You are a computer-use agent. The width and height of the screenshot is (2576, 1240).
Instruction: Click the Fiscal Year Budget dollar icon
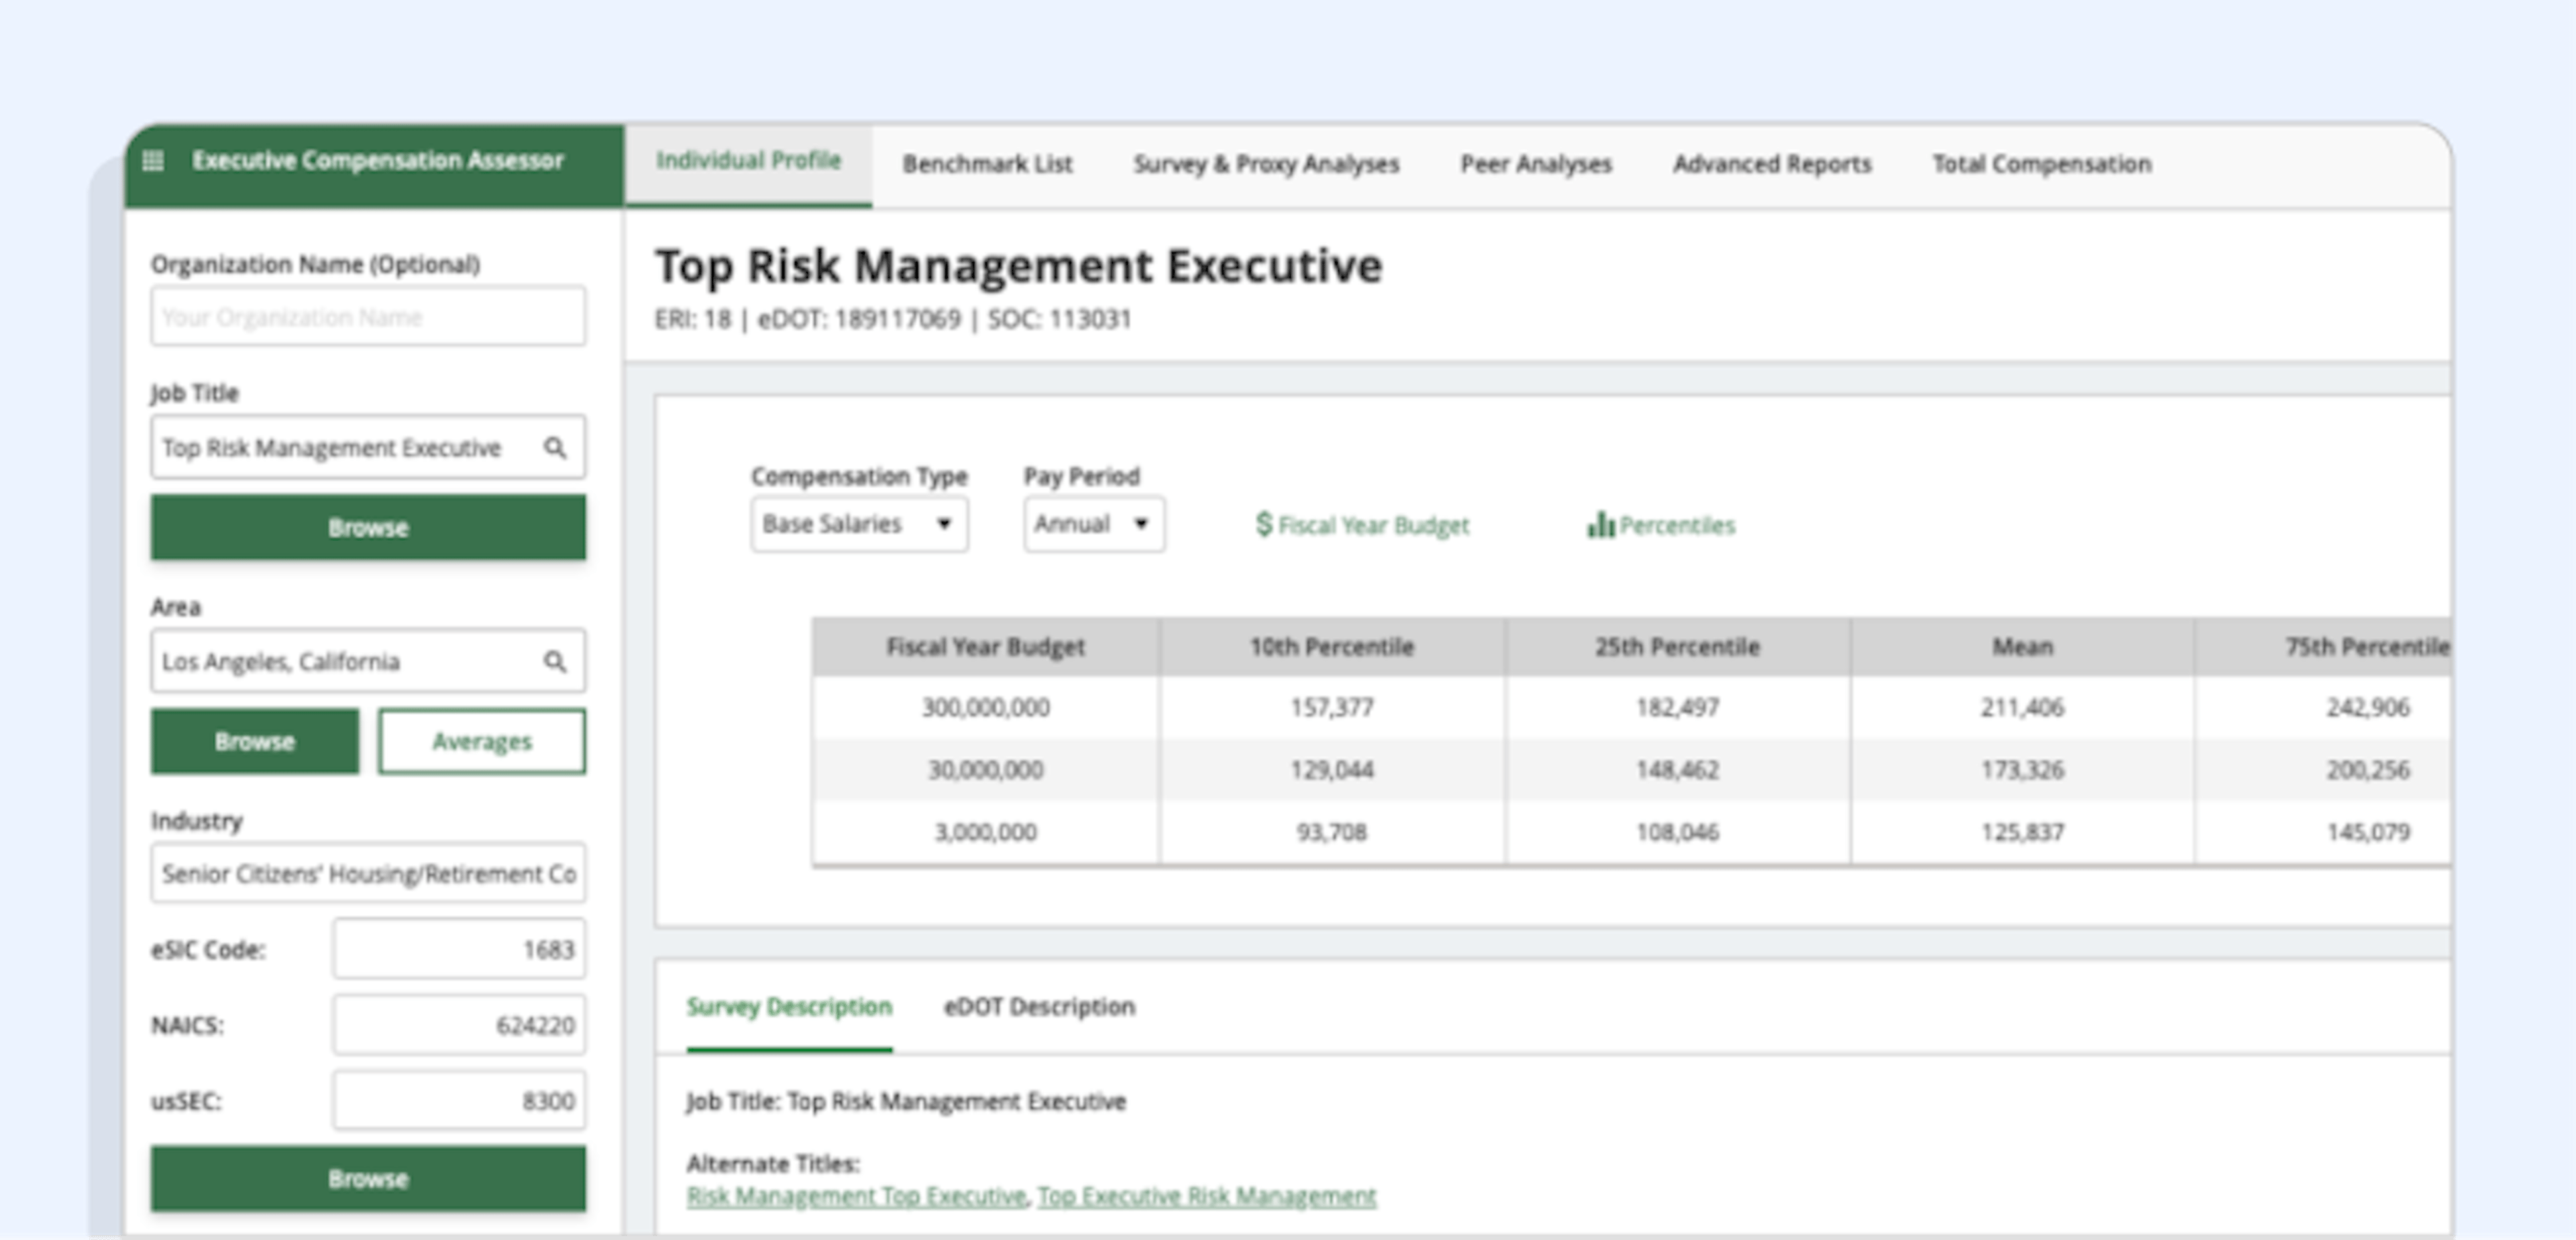pos(1263,524)
